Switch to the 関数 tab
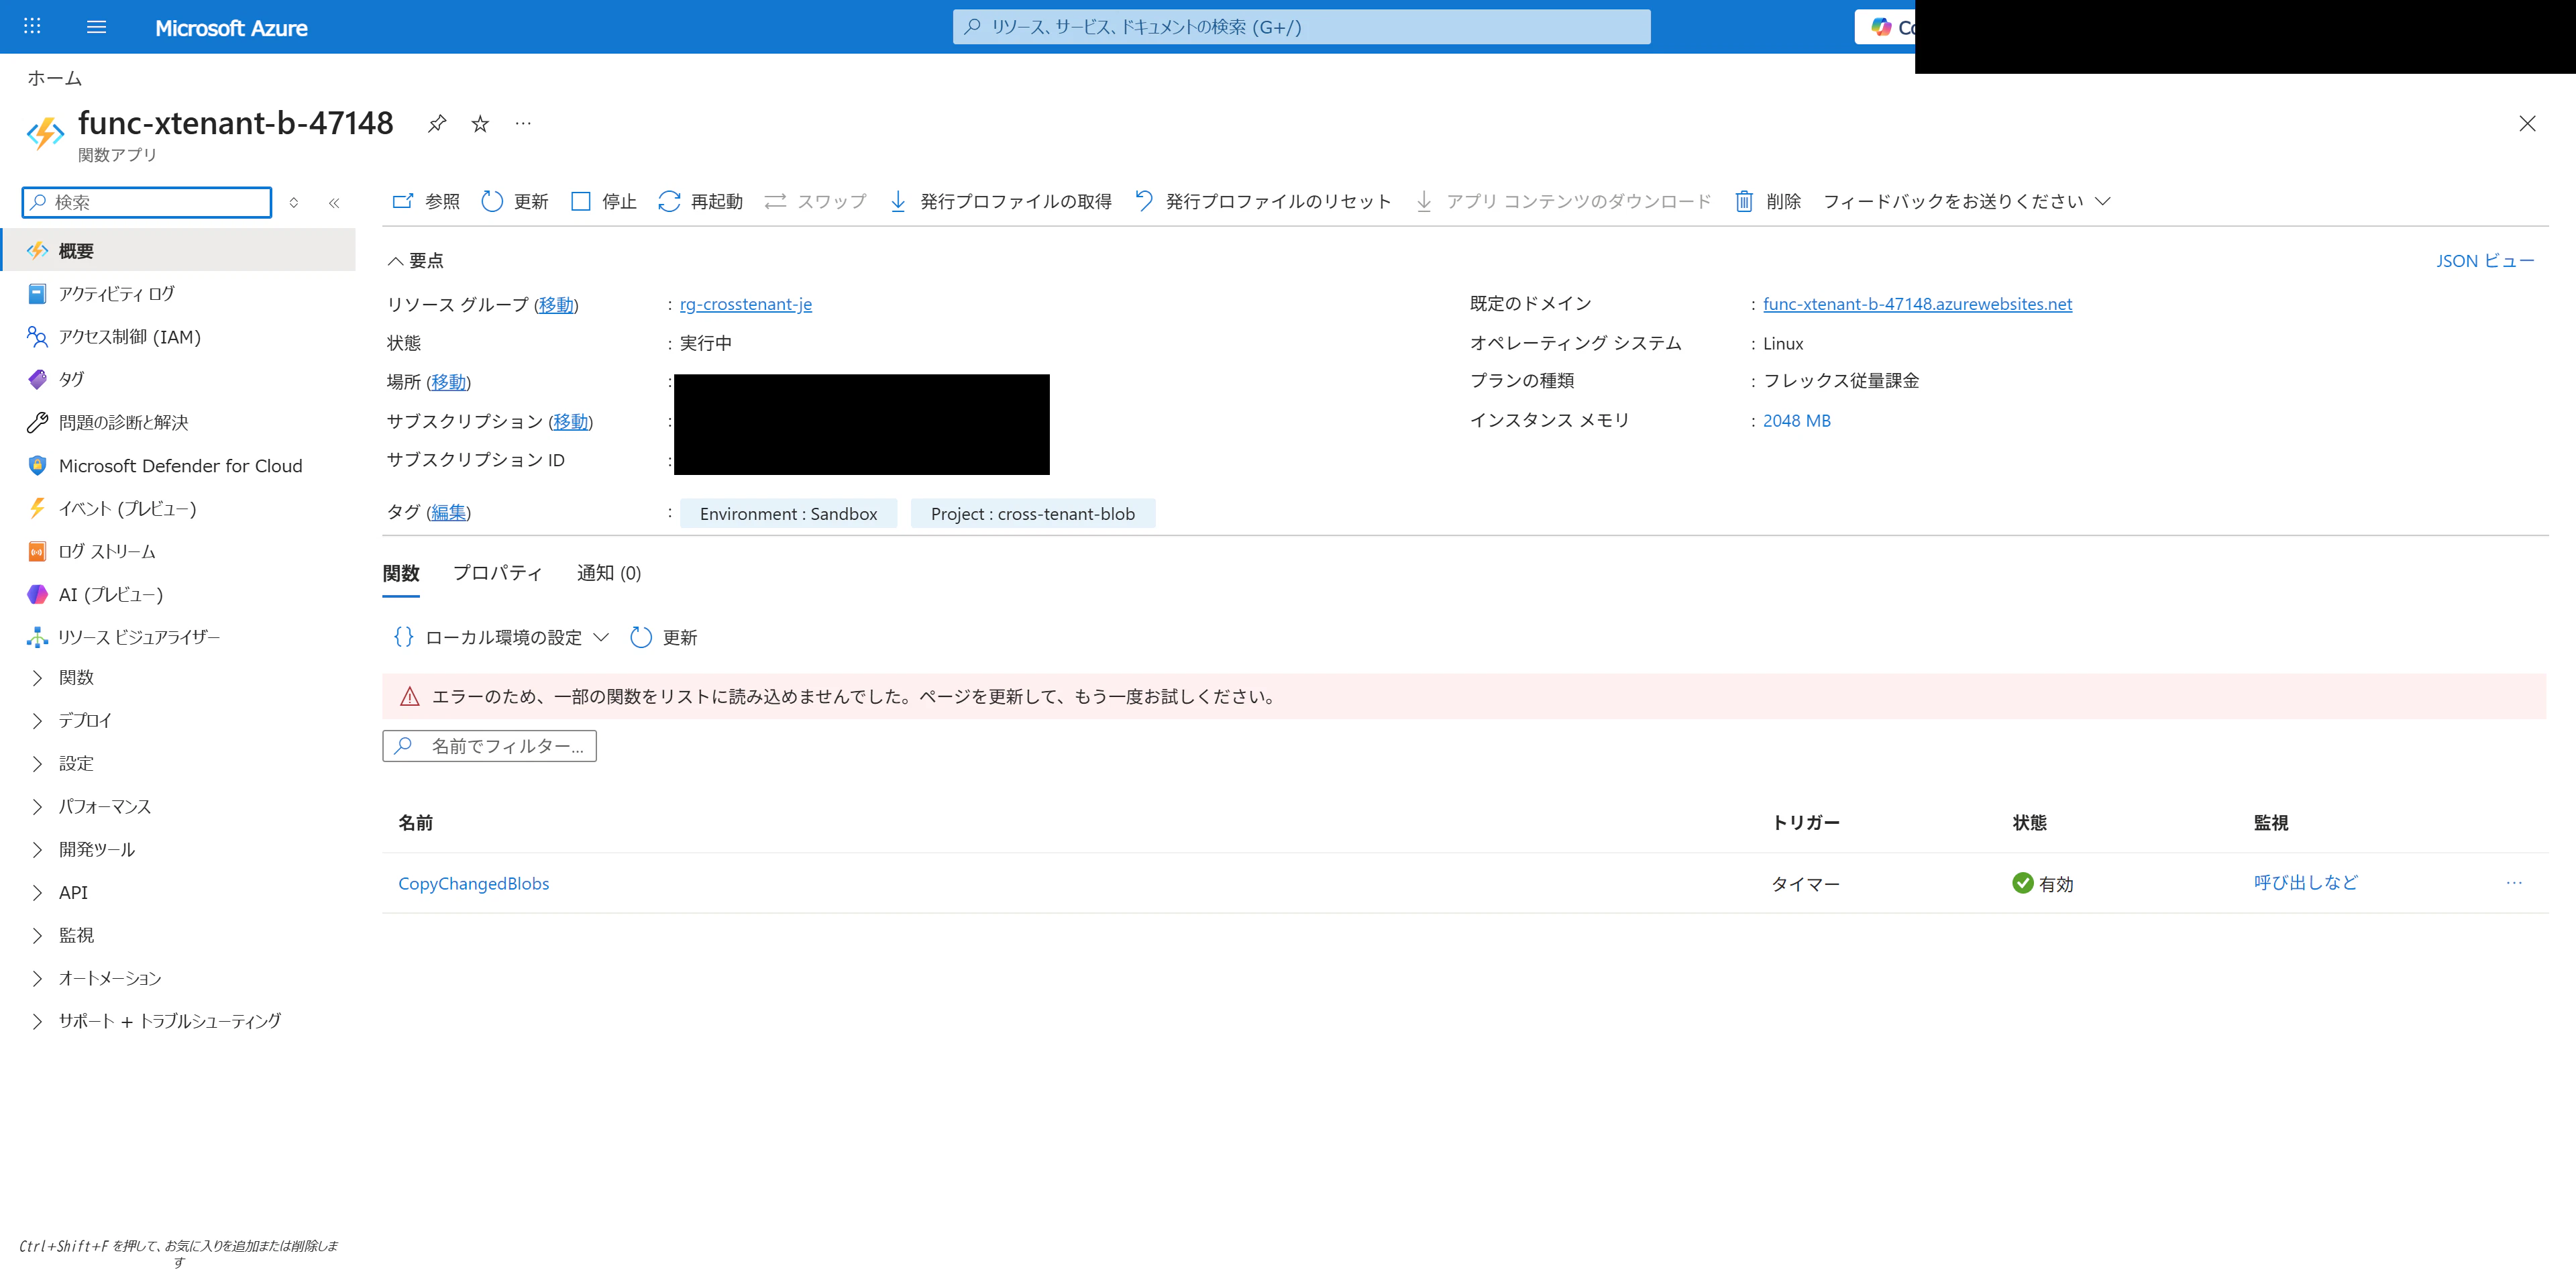The width and height of the screenshot is (2576, 1276). [401, 573]
